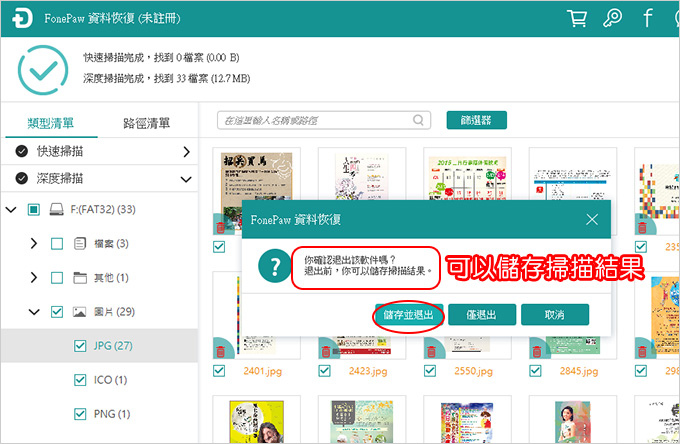Click the 僅退出 exit only button
The image size is (680, 444).
click(482, 314)
